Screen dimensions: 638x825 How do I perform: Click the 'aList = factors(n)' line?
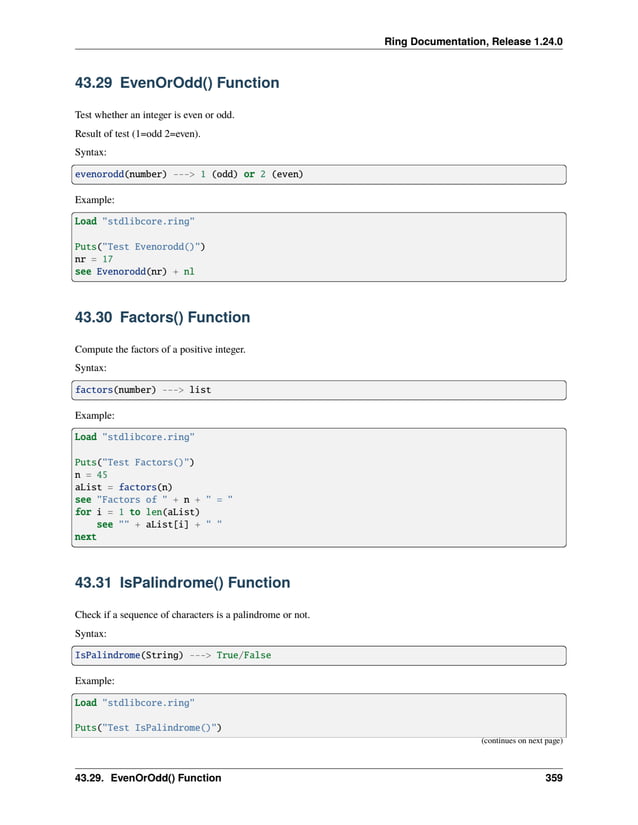pyautogui.click(x=124, y=487)
